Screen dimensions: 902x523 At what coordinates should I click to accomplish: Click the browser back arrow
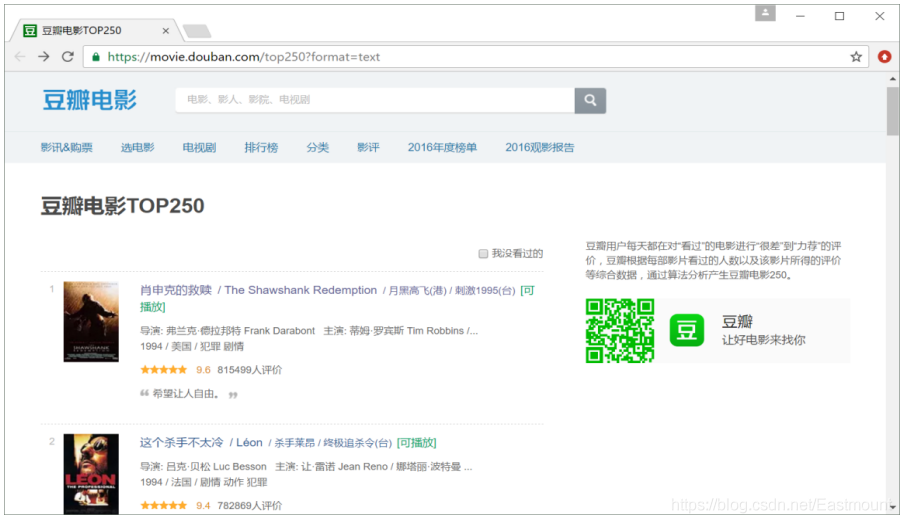pyautogui.click(x=20, y=56)
